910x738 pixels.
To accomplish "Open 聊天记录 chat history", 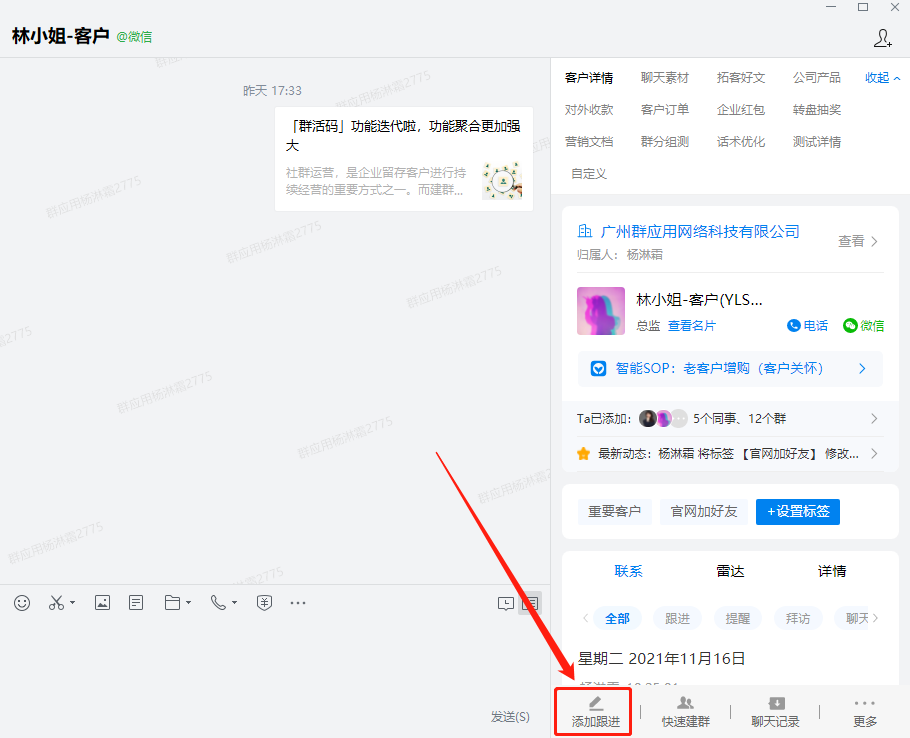I will [x=775, y=711].
